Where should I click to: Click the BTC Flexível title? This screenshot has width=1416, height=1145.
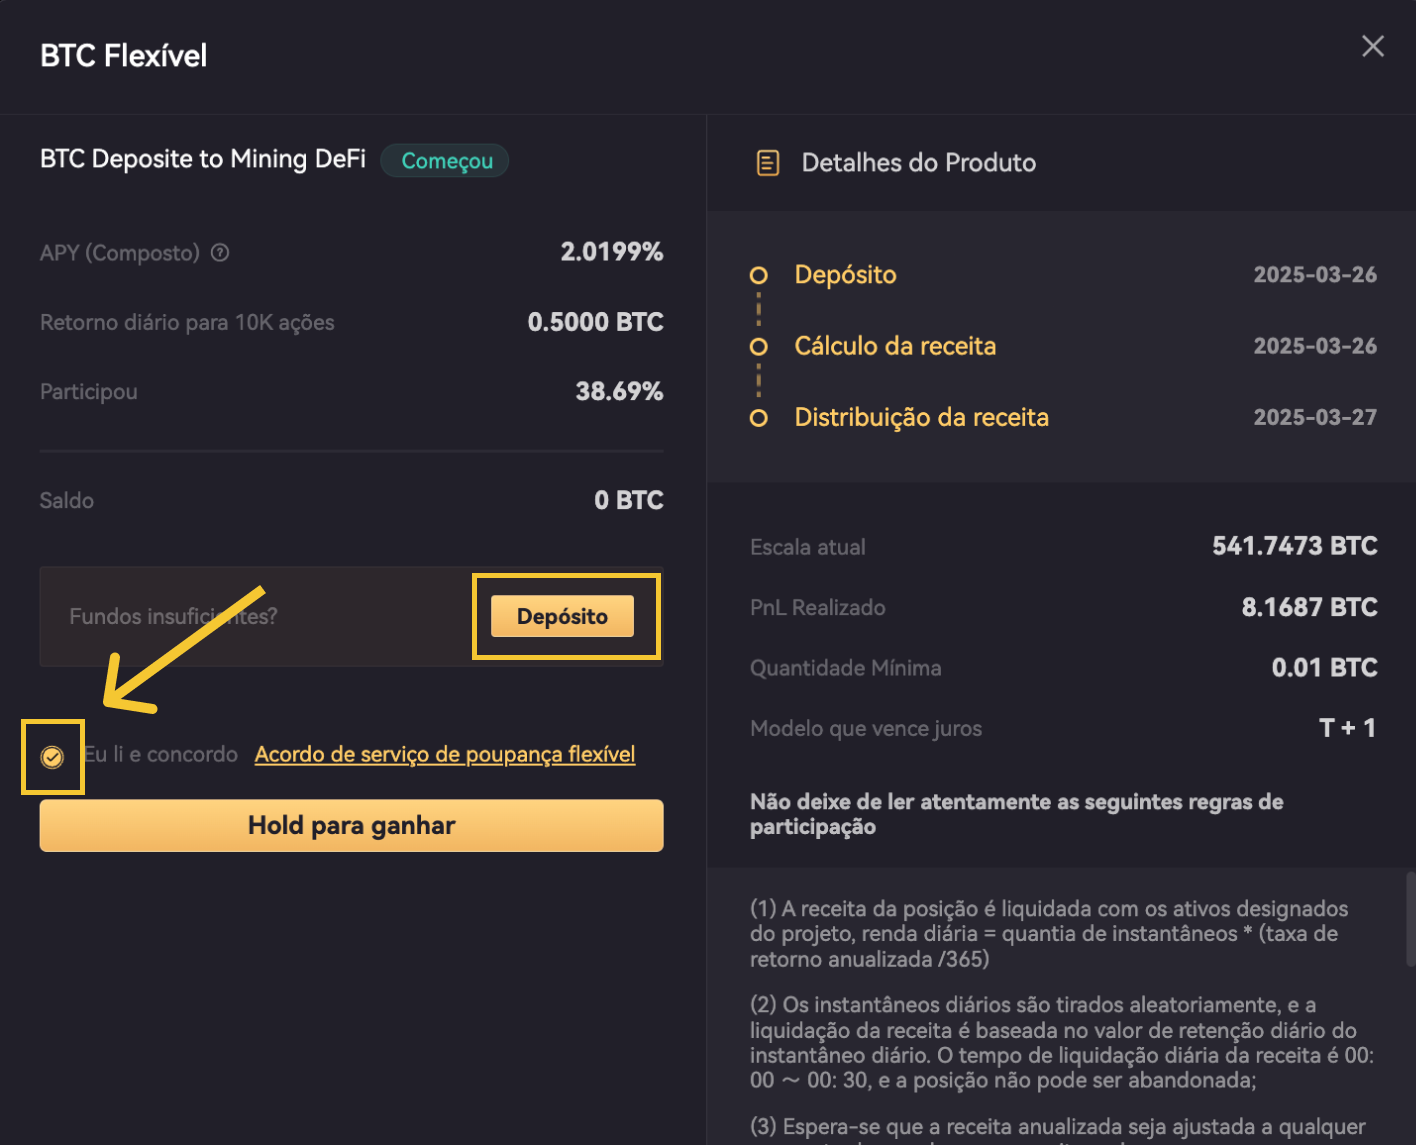[x=124, y=56]
